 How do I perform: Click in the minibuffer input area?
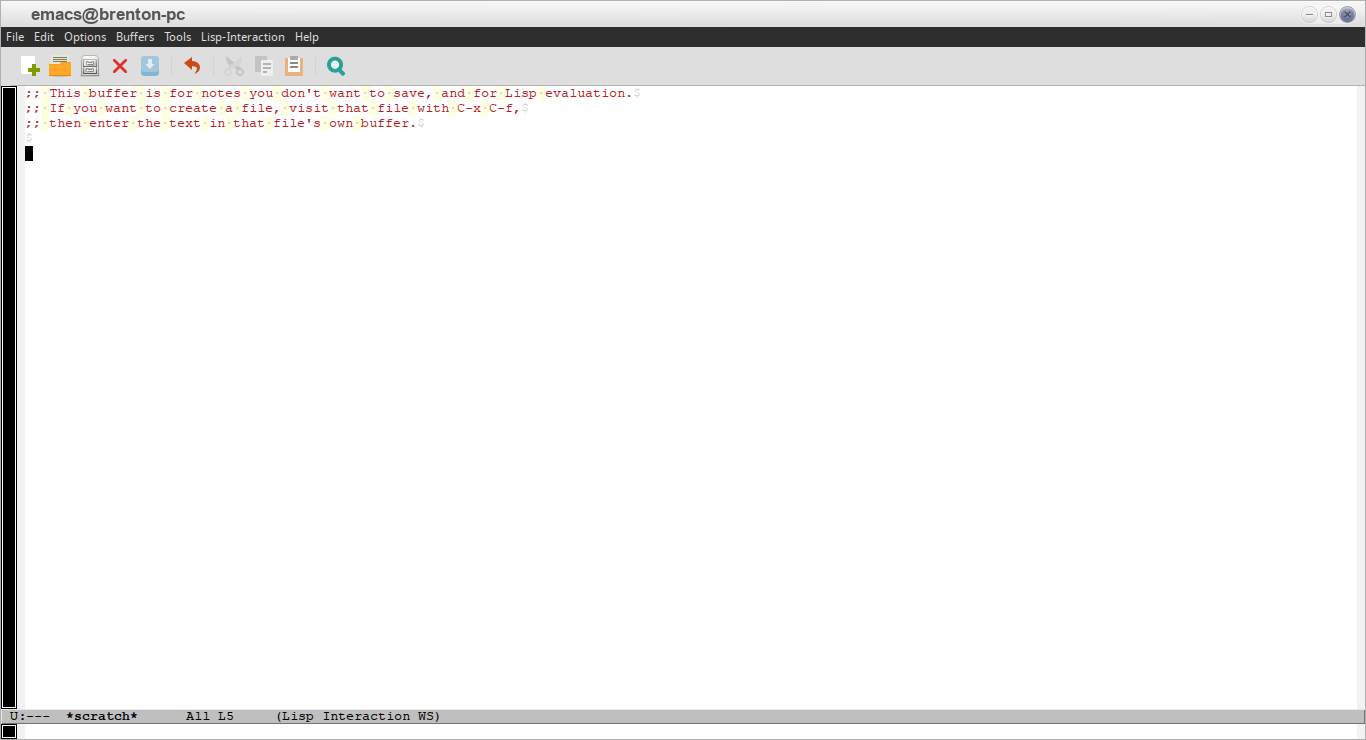click(690, 732)
